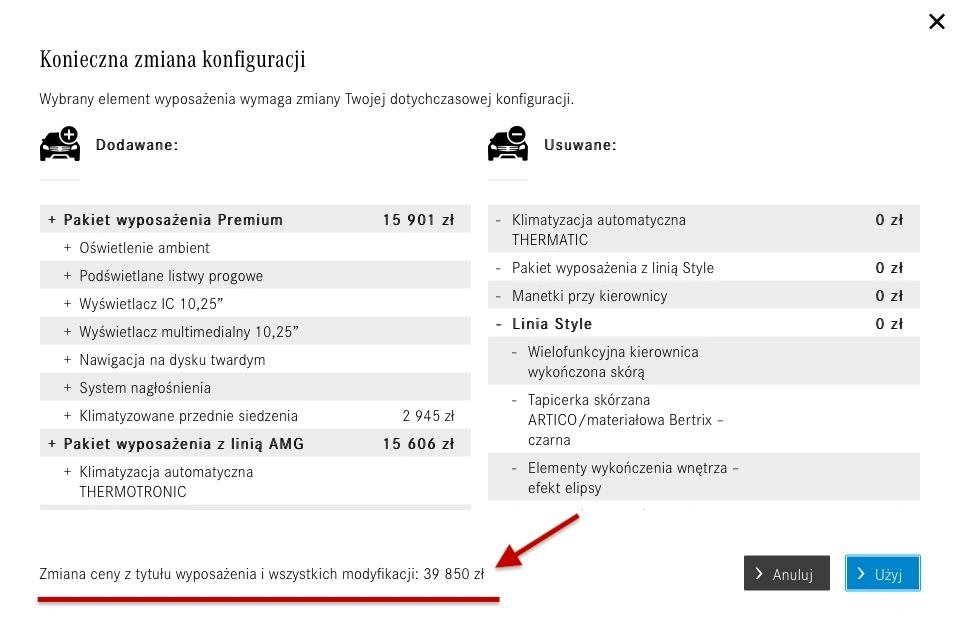This screenshot has width=959, height=635.
Task: Select 'Wielofunkcyjna kierownica wykończona skórą' item
Action: [704, 362]
